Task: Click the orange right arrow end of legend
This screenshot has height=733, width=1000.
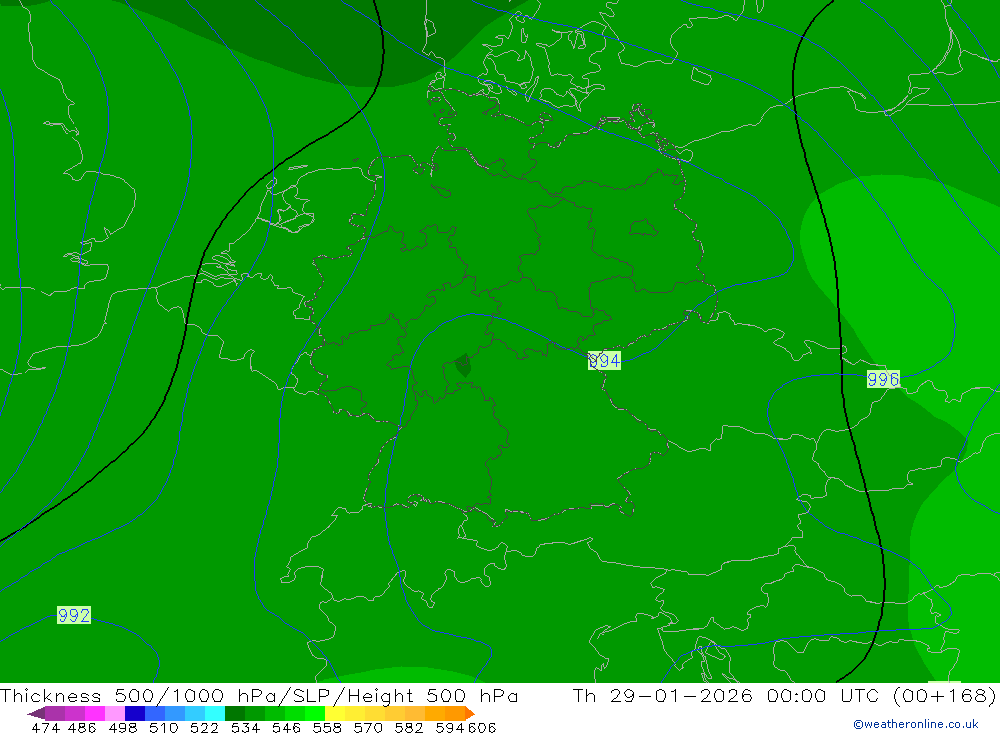Action: click(470, 713)
